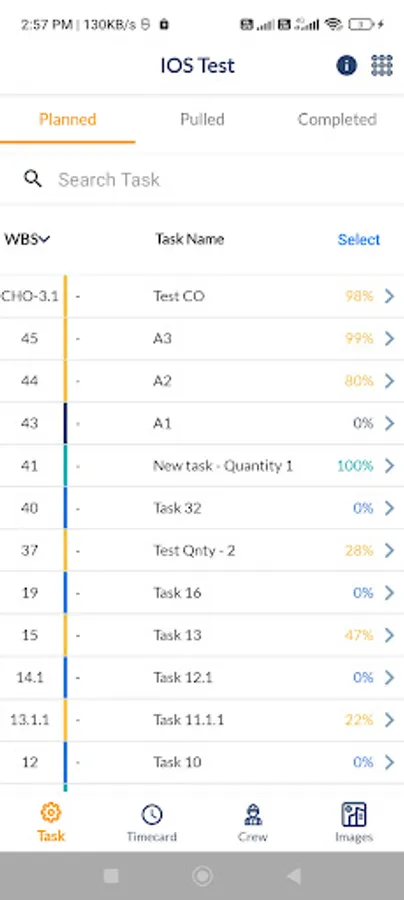Open the grid apps menu icon
The height and width of the screenshot is (900, 404).
click(x=382, y=65)
